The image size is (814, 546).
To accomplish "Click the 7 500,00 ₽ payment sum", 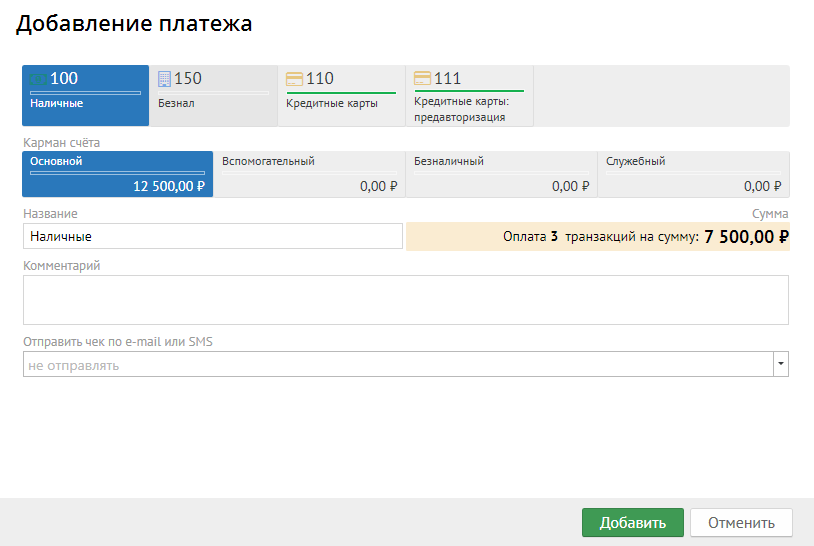I will 746,237.
